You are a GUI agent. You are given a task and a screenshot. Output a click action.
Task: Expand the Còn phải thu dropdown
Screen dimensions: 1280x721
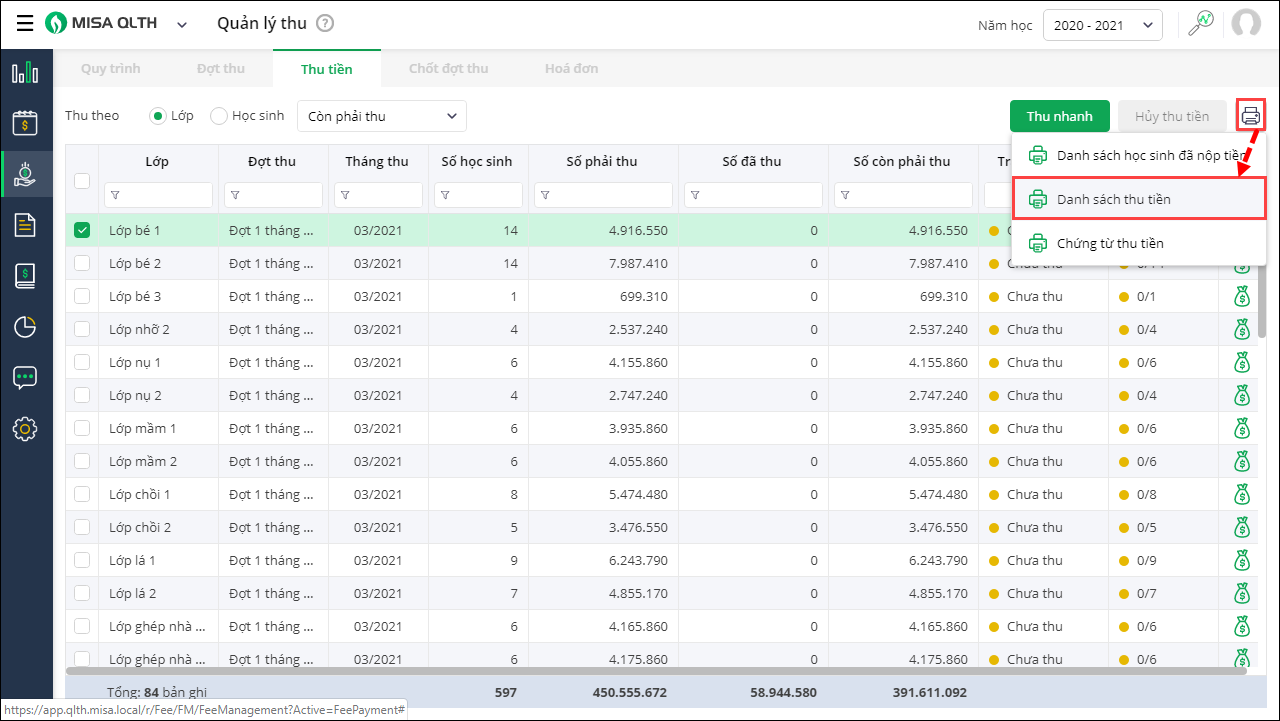pyautogui.click(x=382, y=116)
